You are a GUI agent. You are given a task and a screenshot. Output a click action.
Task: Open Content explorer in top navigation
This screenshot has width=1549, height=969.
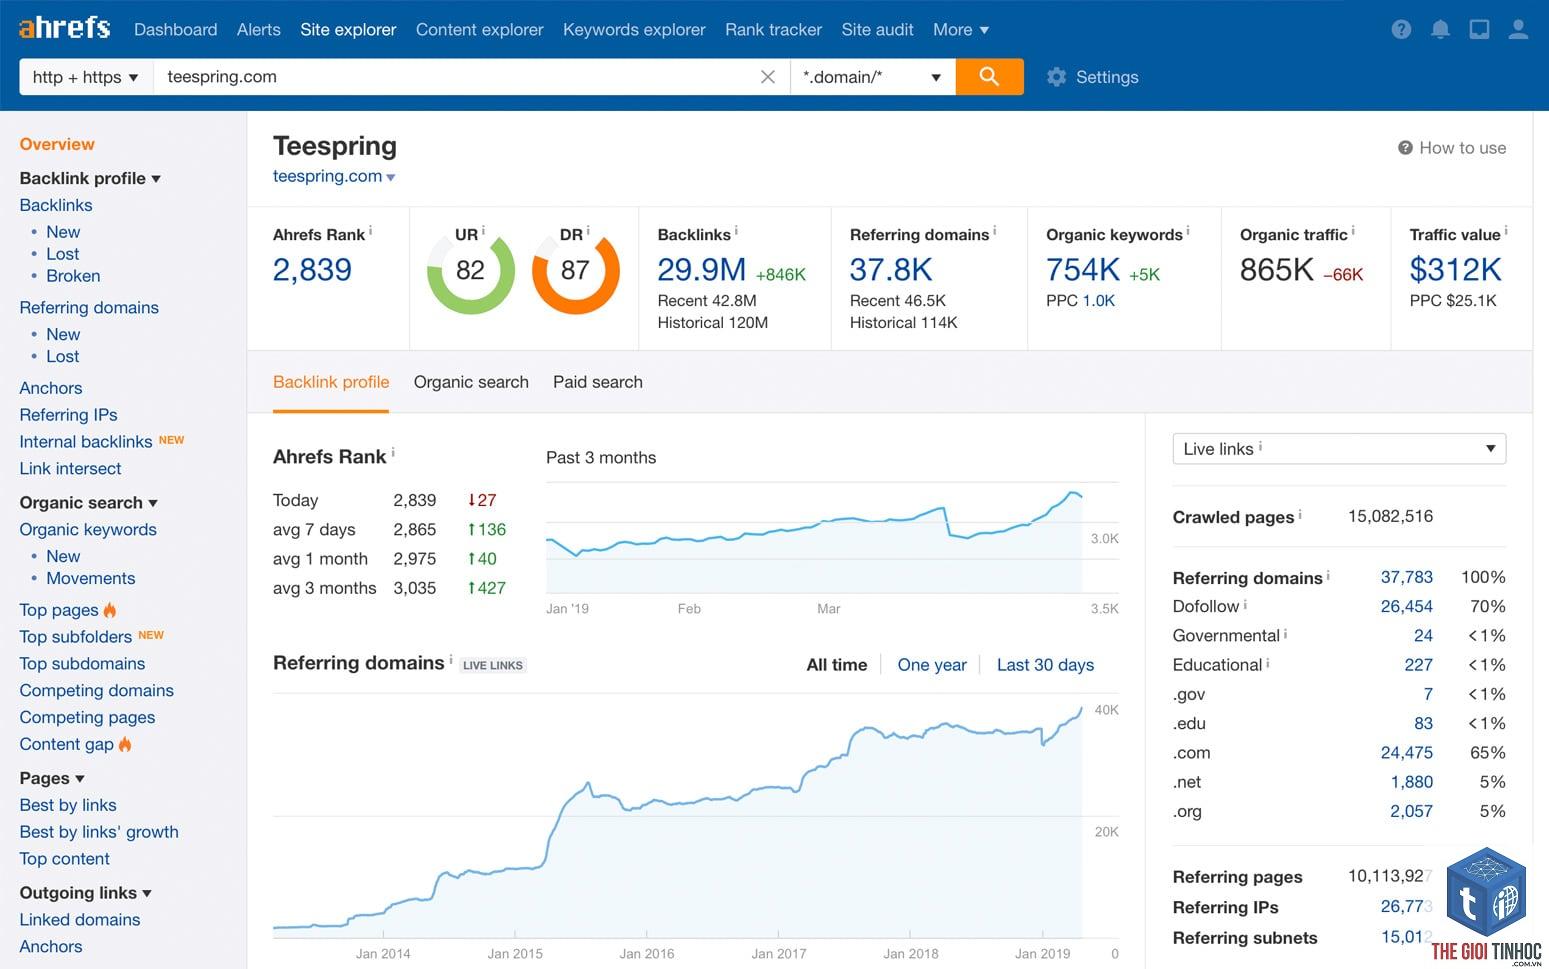480,30
